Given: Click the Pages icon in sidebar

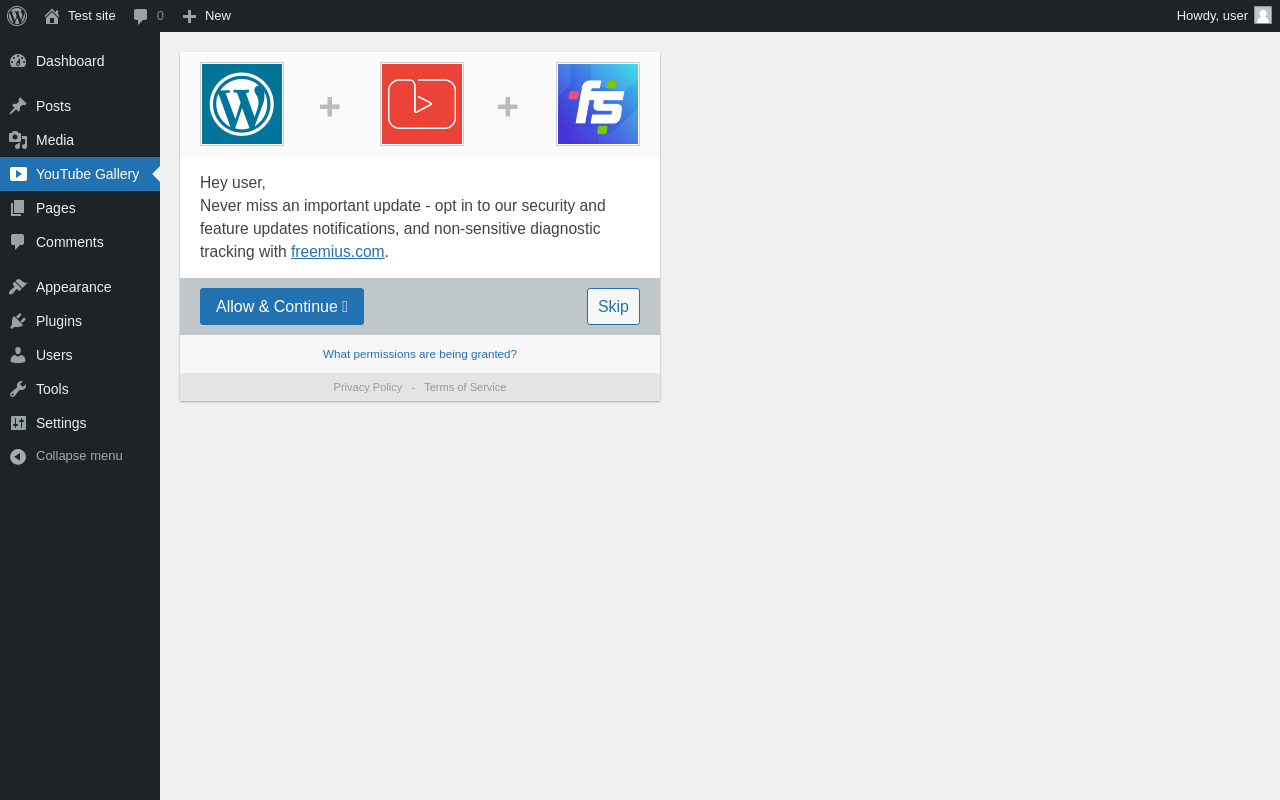Looking at the screenshot, I should pos(18,208).
